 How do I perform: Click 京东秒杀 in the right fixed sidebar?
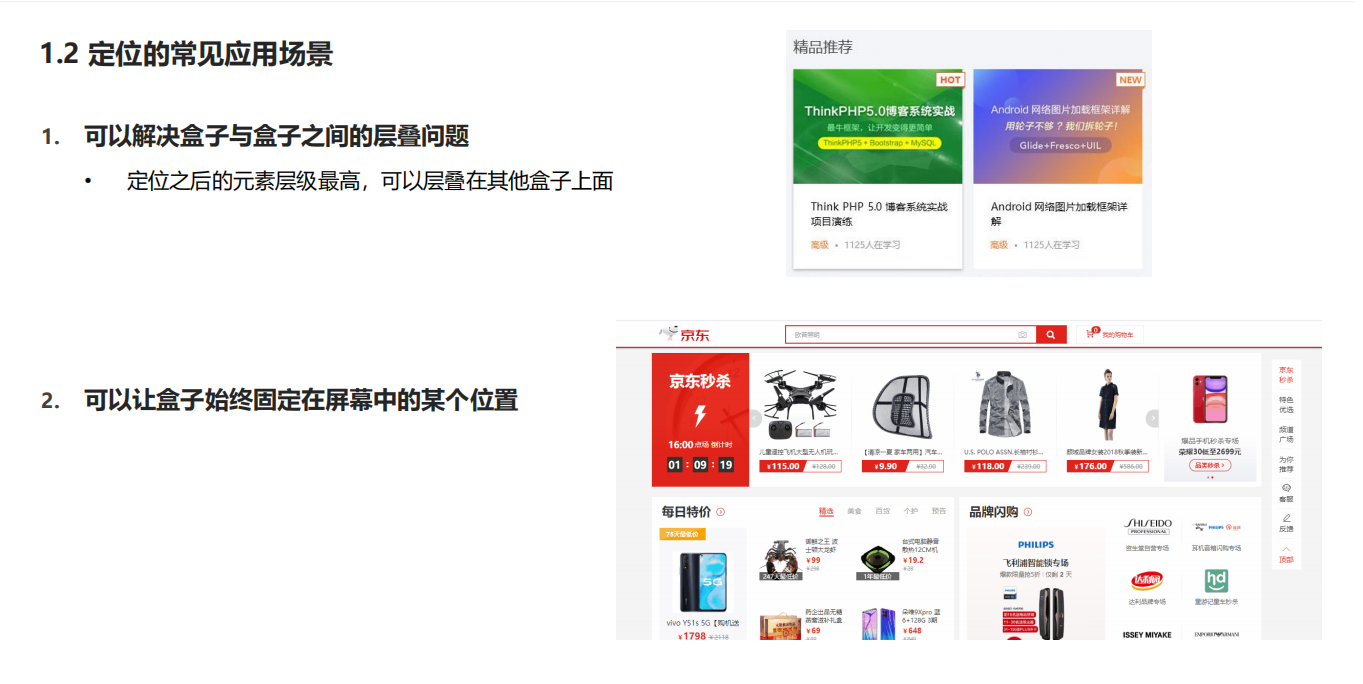(x=1286, y=375)
